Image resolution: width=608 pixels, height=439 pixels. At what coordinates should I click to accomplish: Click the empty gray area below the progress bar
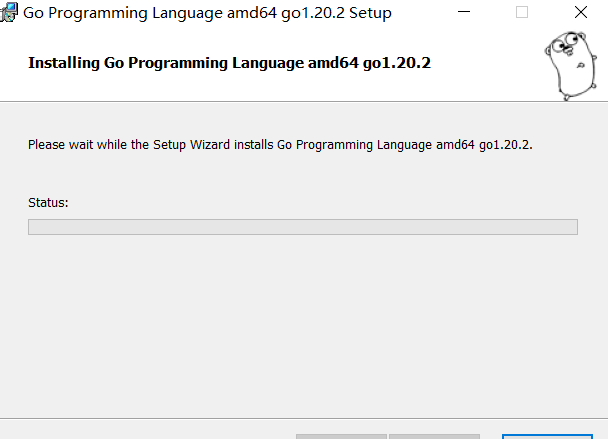tap(302, 320)
